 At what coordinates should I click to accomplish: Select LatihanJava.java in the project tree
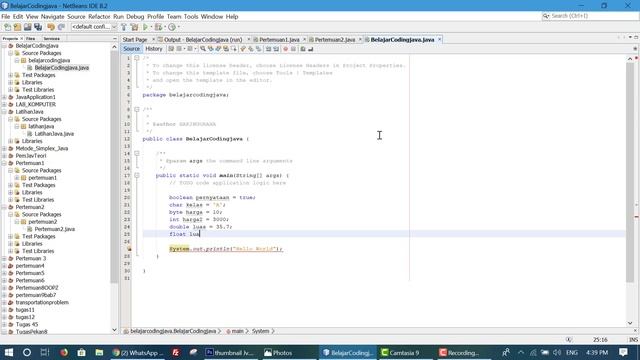(x=54, y=134)
